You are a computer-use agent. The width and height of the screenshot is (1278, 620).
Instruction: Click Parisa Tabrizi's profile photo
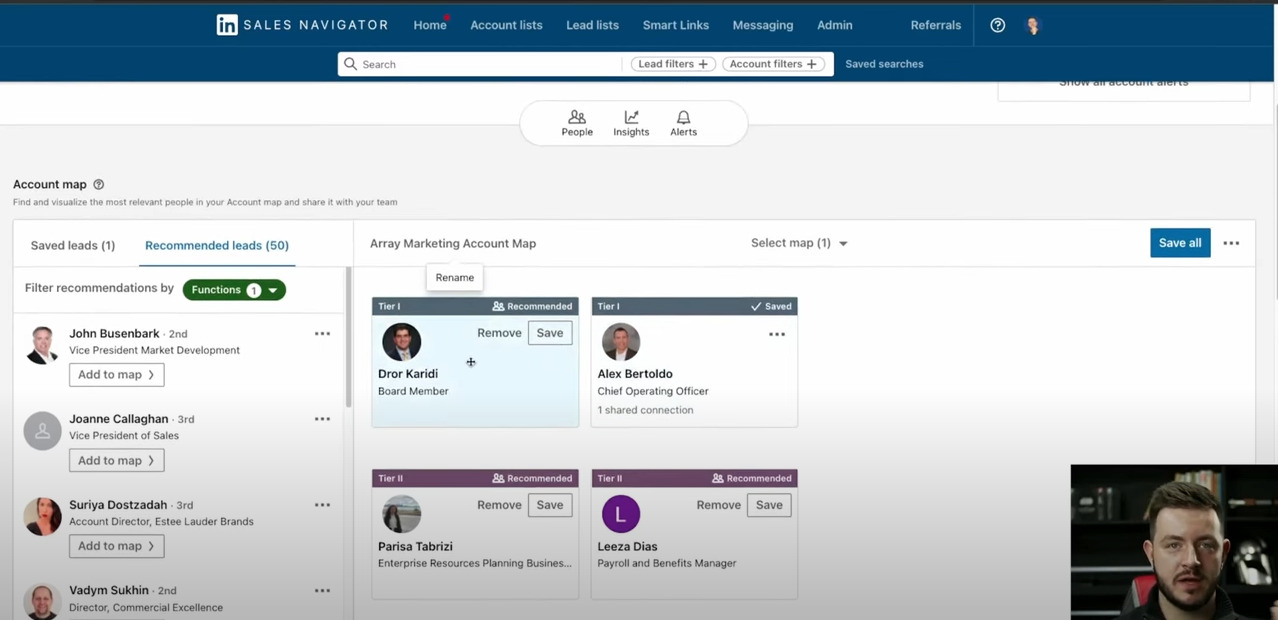(401, 514)
